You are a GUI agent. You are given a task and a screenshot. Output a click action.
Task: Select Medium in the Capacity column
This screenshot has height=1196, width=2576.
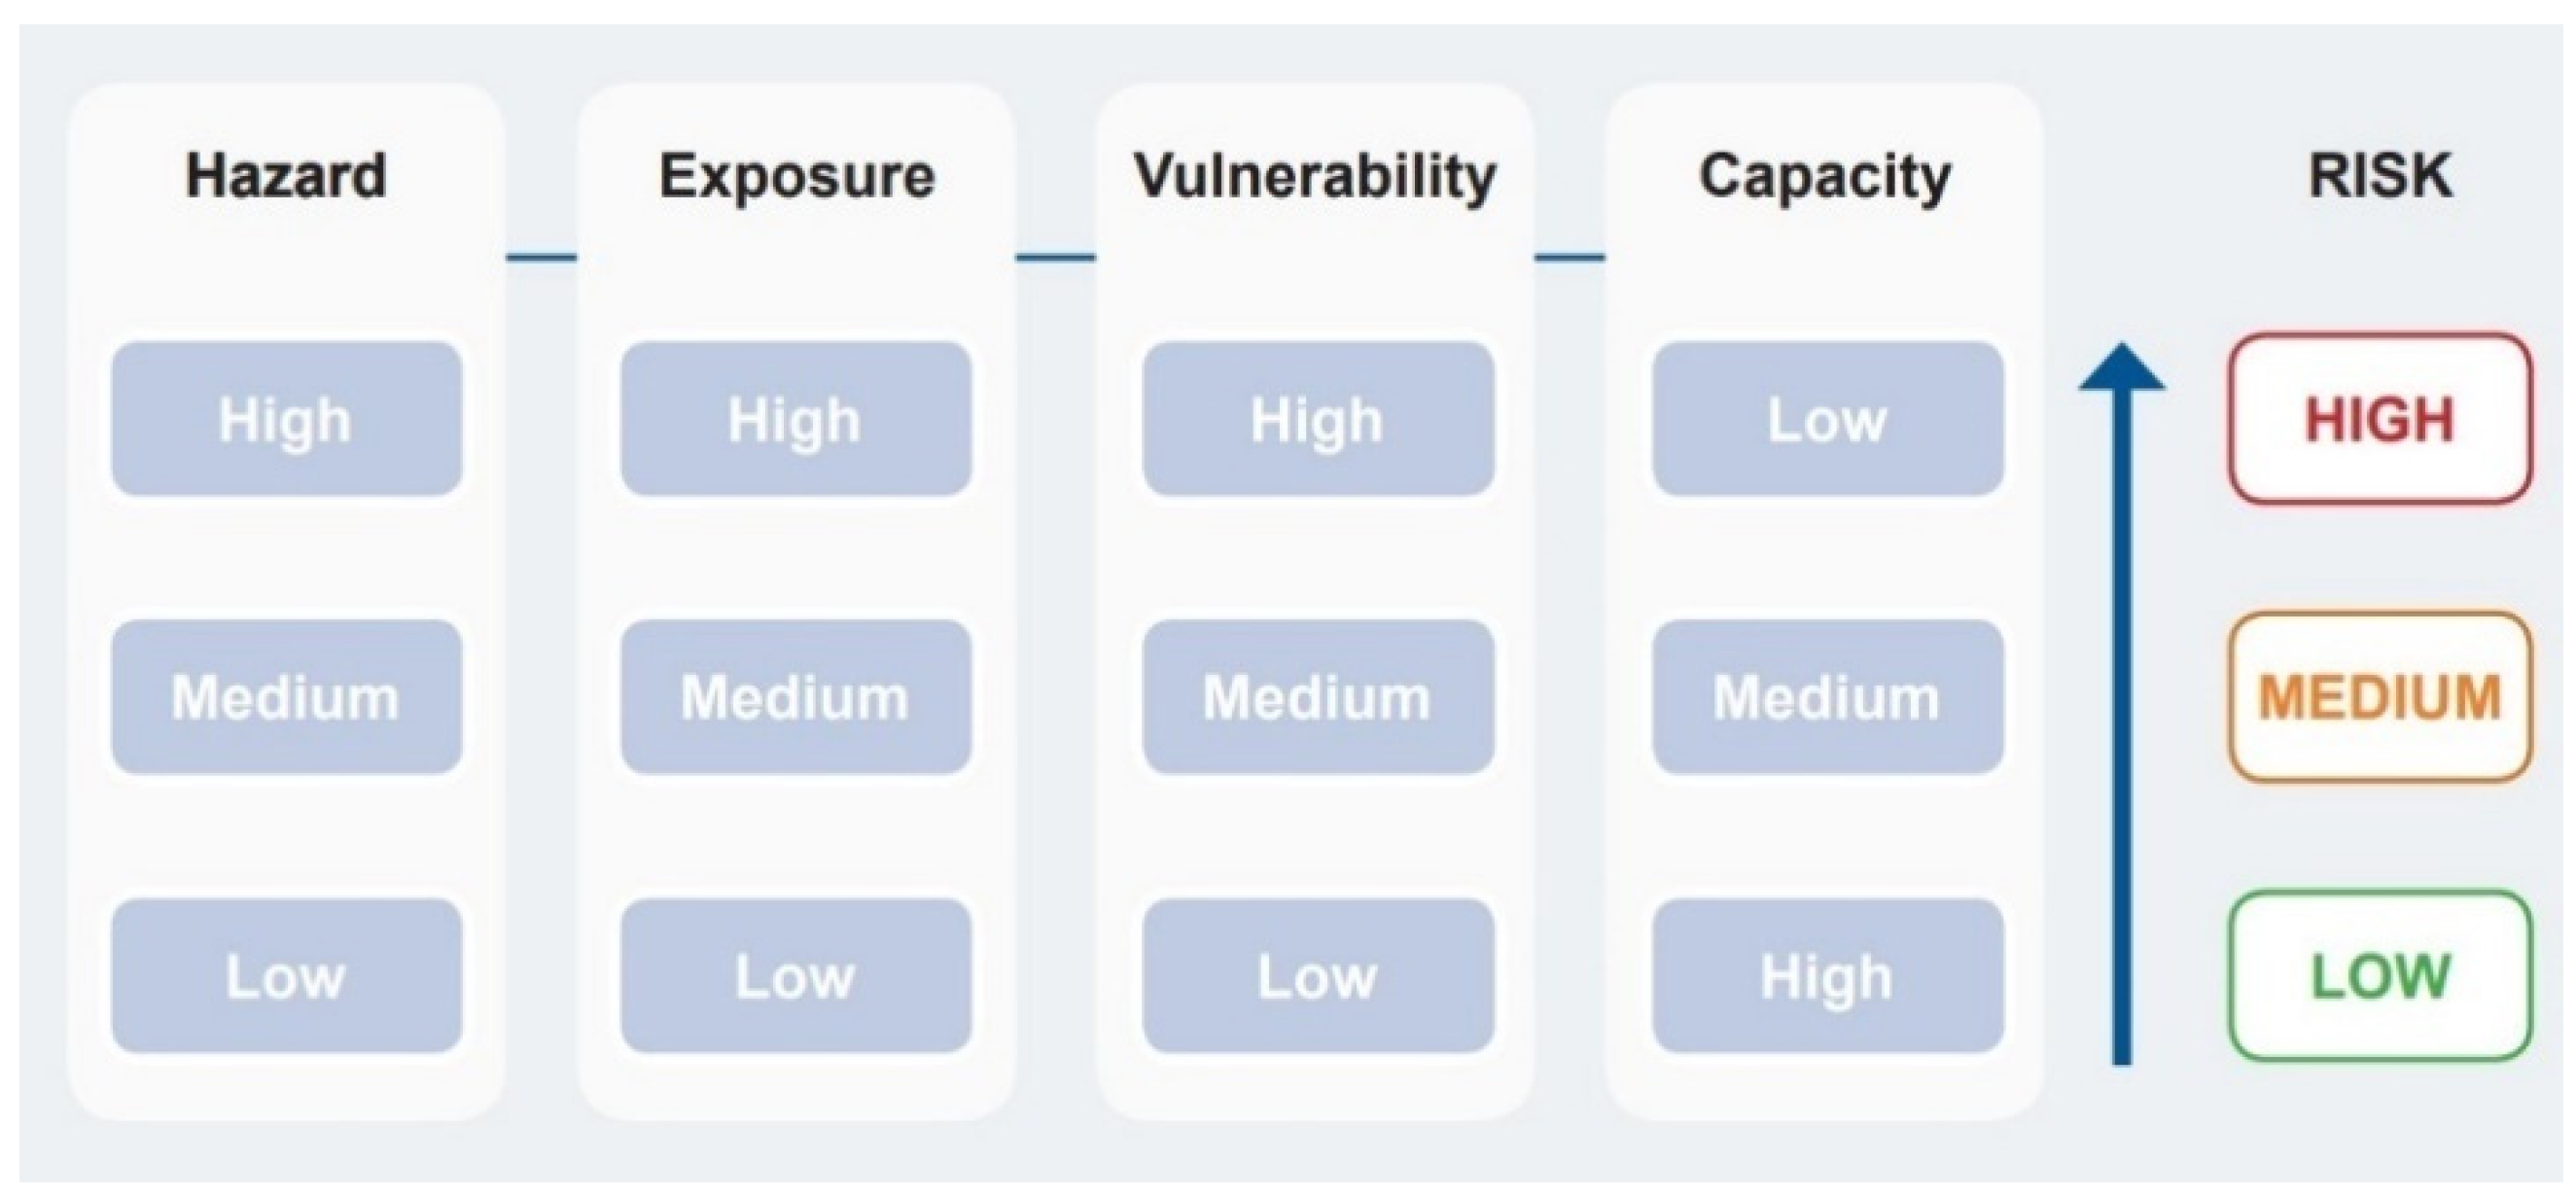pos(1827,697)
